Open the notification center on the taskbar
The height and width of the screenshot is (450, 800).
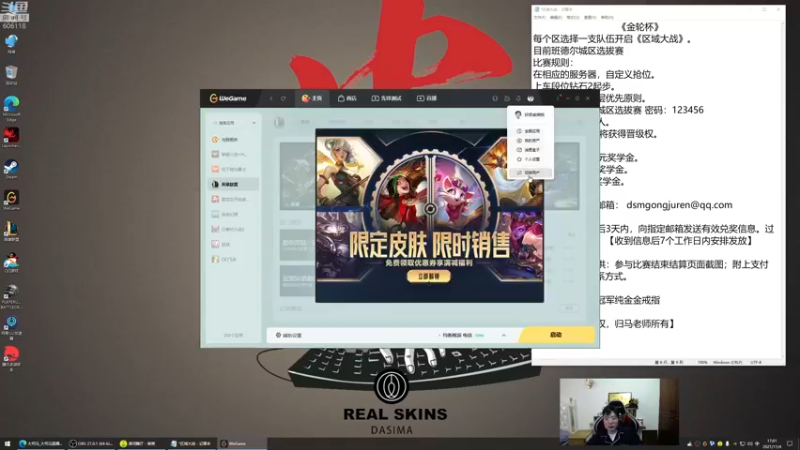790,443
